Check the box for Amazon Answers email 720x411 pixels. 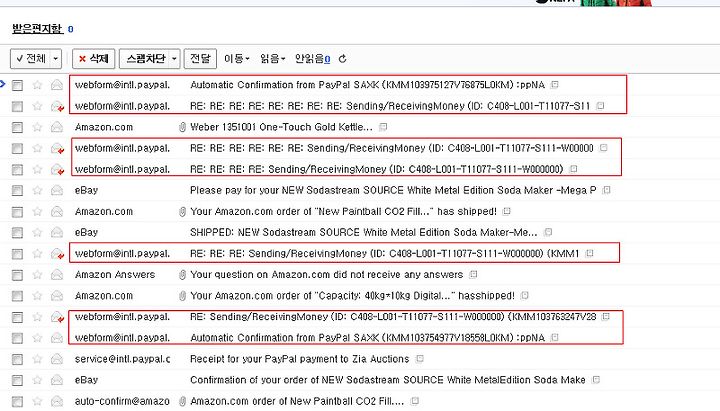click(x=17, y=275)
